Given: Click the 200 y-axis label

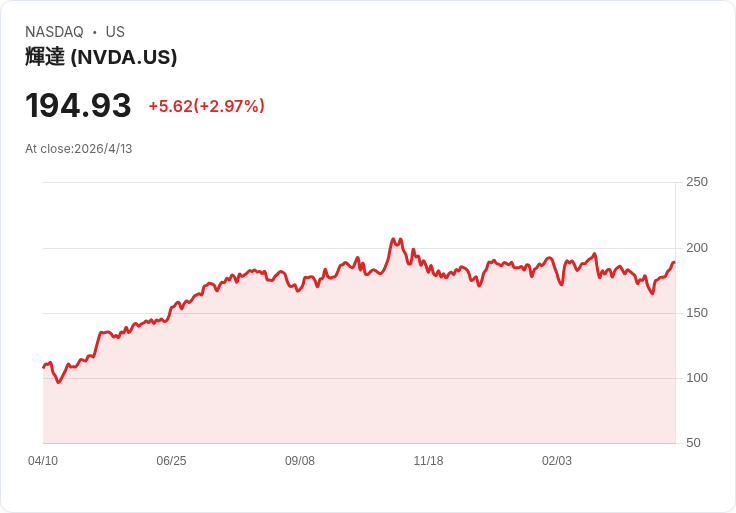Looking at the screenshot, I should pyautogui.click(x=696, y=247).
